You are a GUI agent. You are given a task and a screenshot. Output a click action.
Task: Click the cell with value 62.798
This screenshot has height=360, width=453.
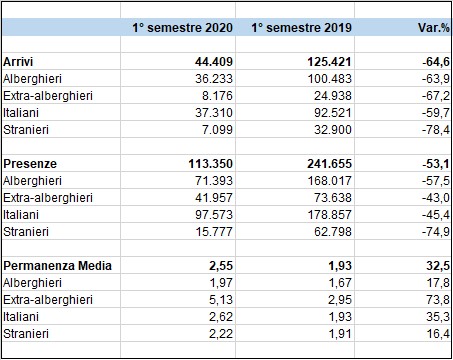(x=295, y=232)
